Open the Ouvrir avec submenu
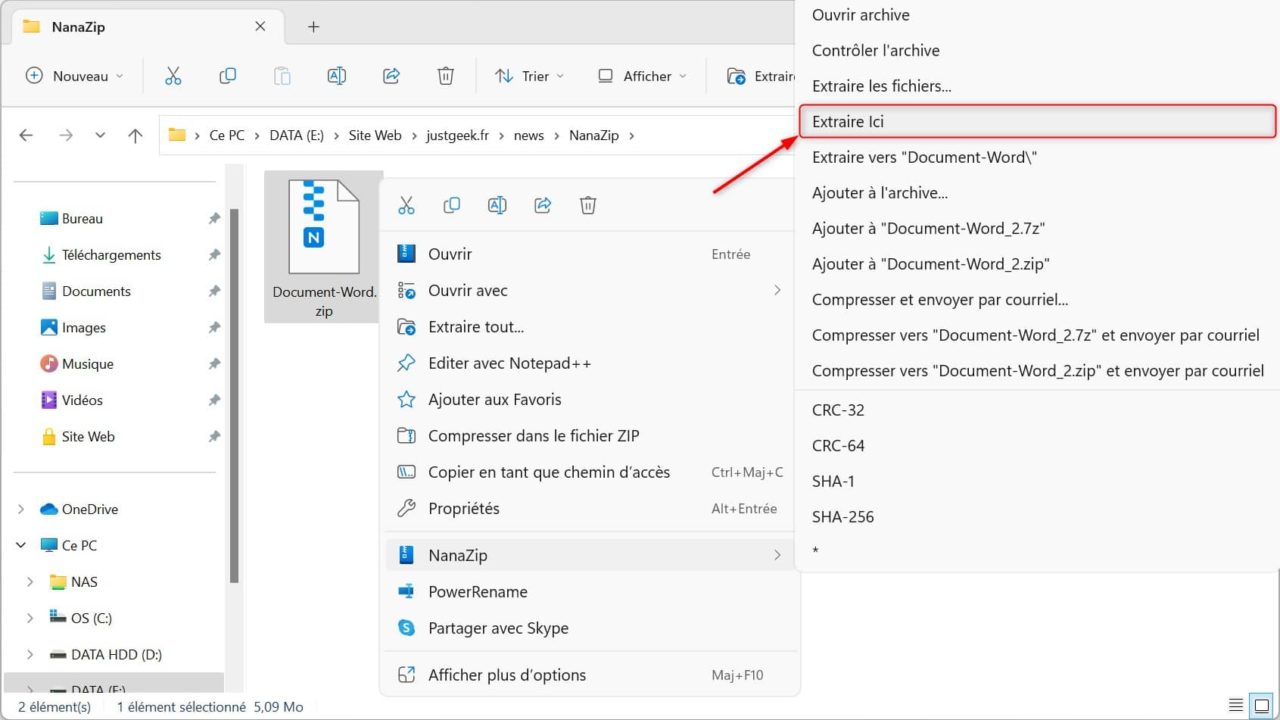This screenshot has height=720, width=1280. point(590,291)
